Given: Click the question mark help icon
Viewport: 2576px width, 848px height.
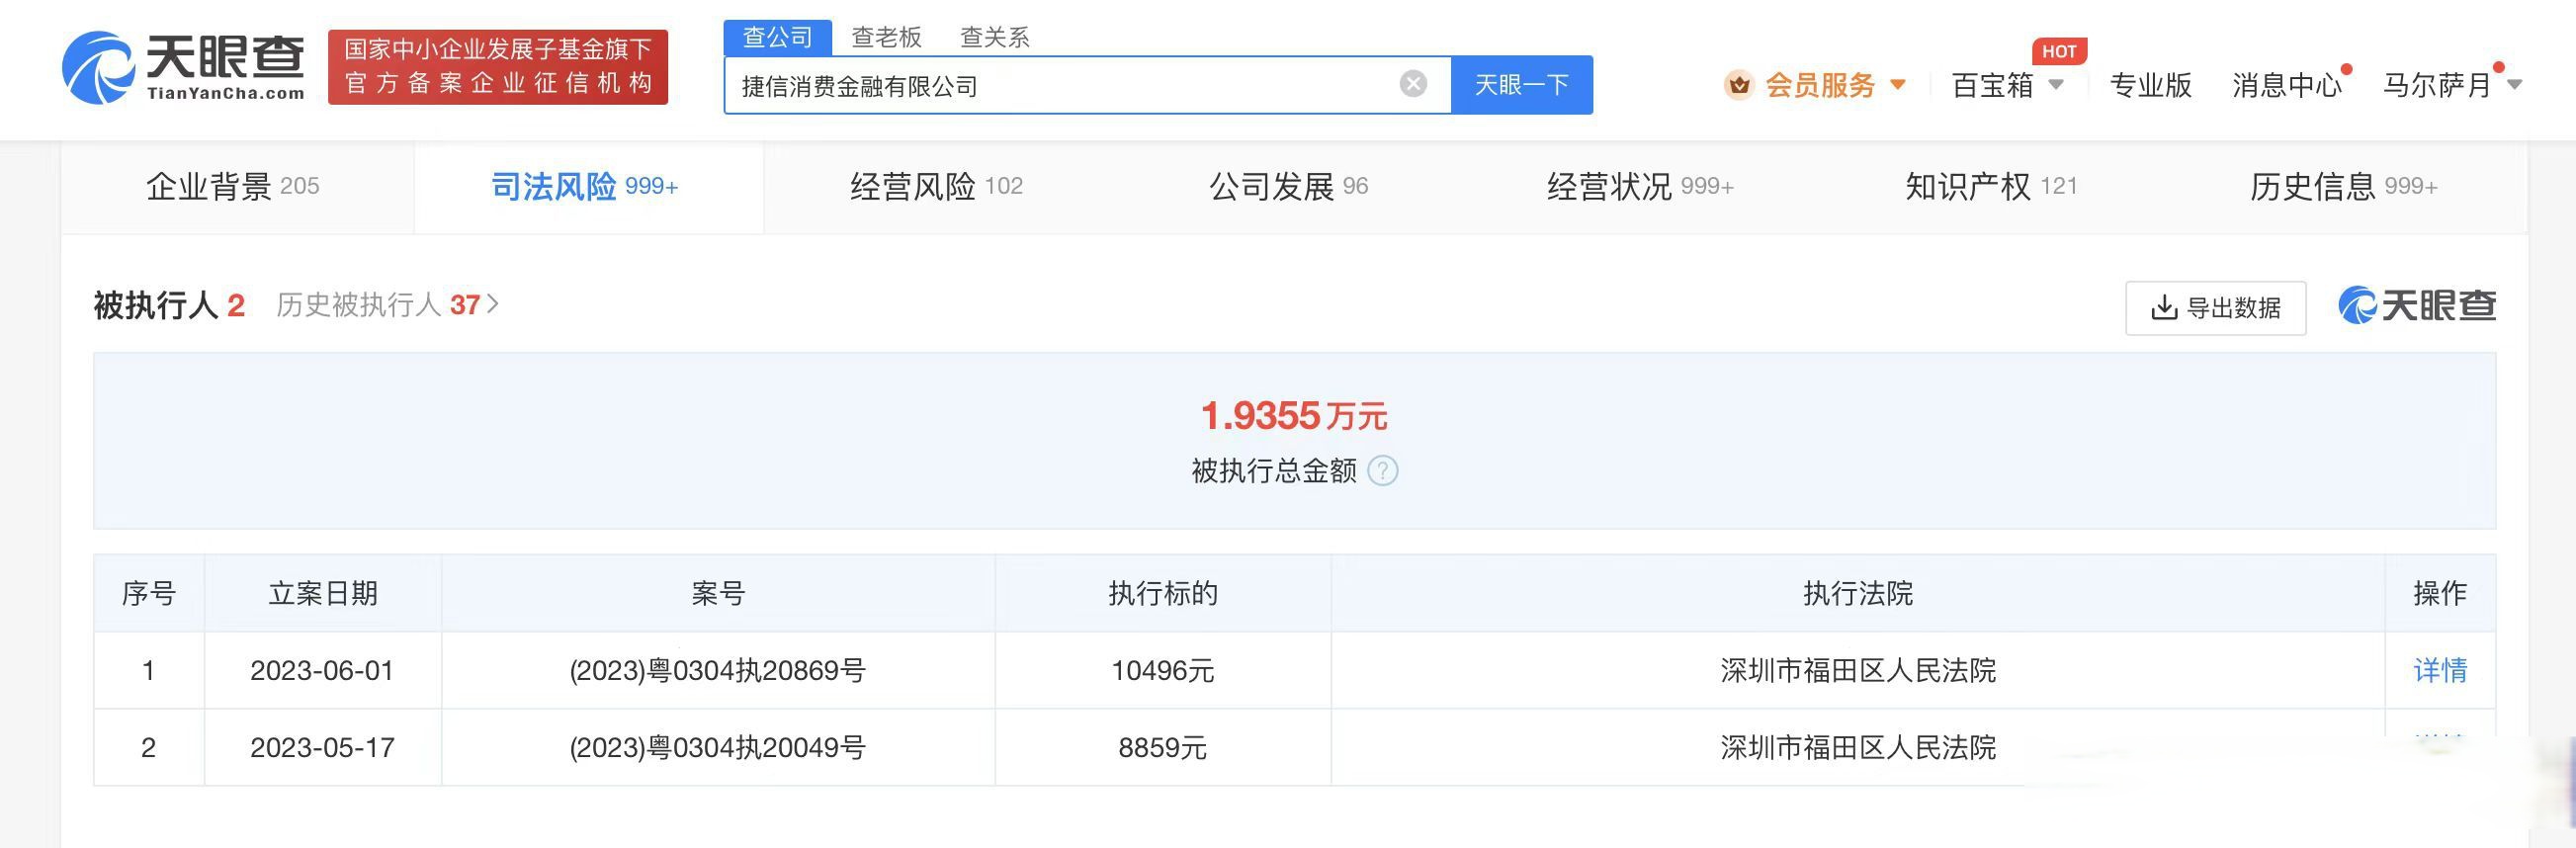Looking at the screenshot, I should coord(1382,470).
